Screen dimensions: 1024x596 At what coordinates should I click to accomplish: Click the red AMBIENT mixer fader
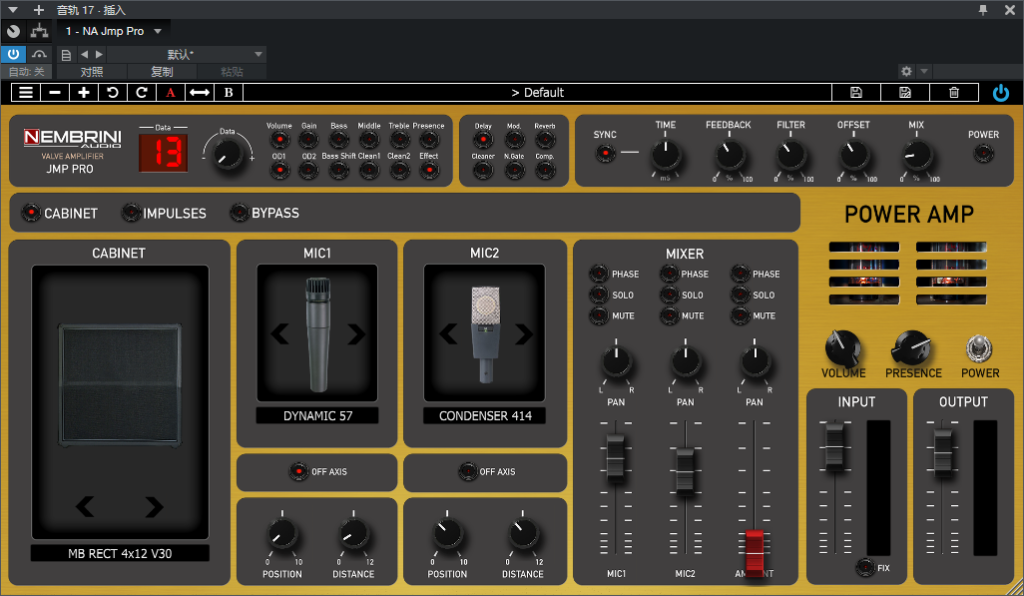click(754, 554)
